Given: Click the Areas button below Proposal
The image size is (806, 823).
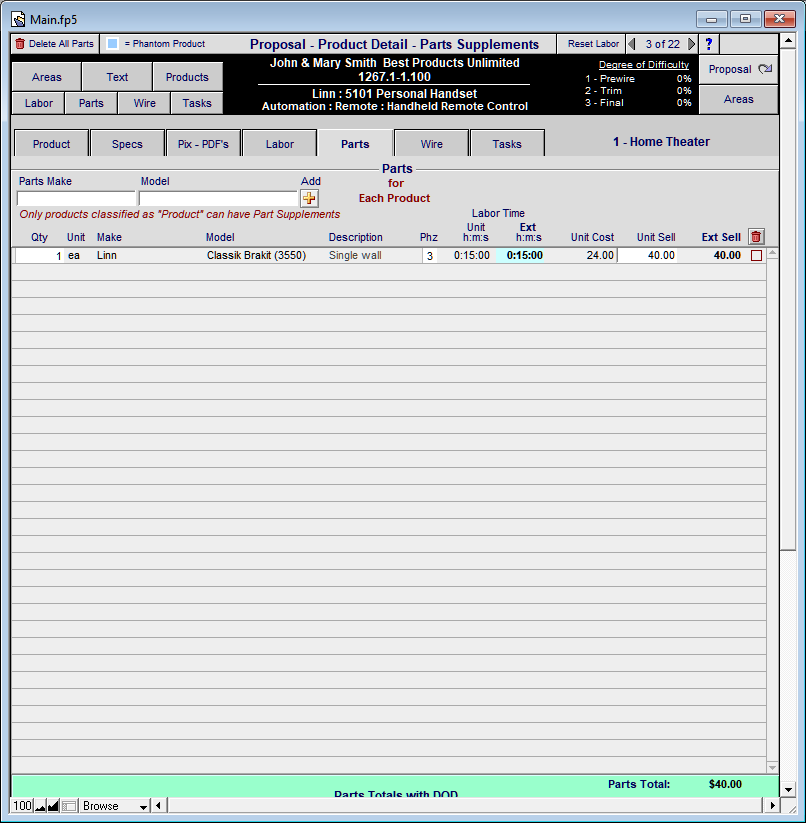Looking at the screenshot, I should point(738,99).
